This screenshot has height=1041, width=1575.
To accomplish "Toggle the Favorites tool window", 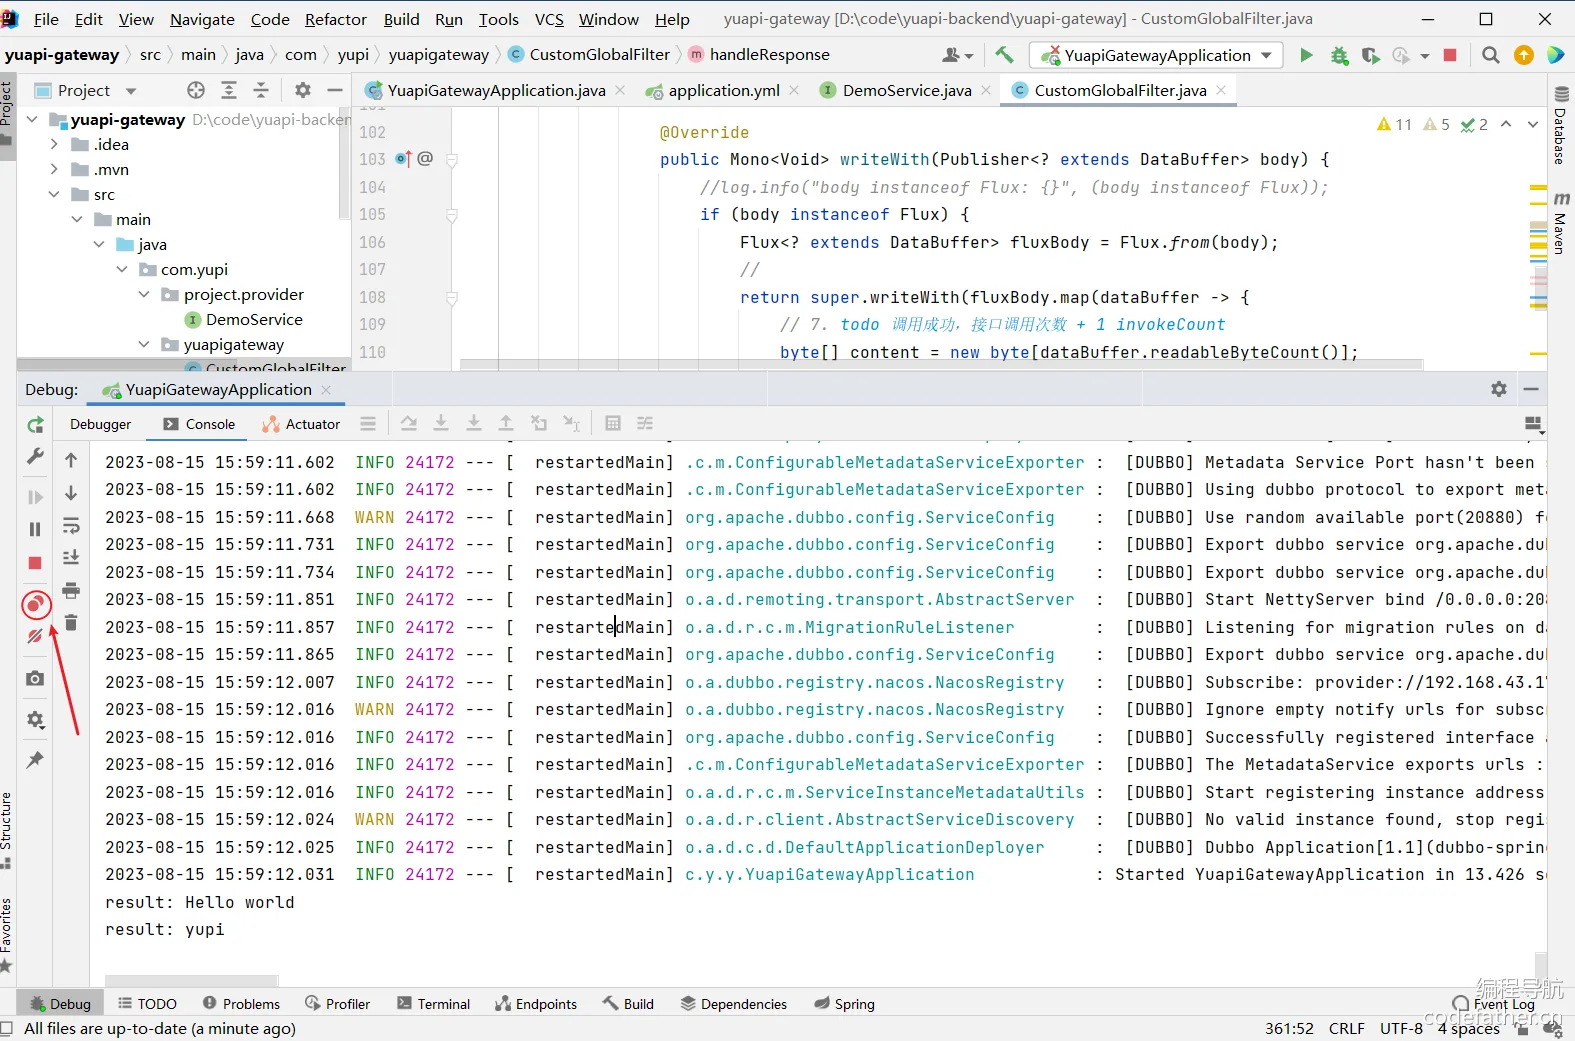I will point(7,935).
